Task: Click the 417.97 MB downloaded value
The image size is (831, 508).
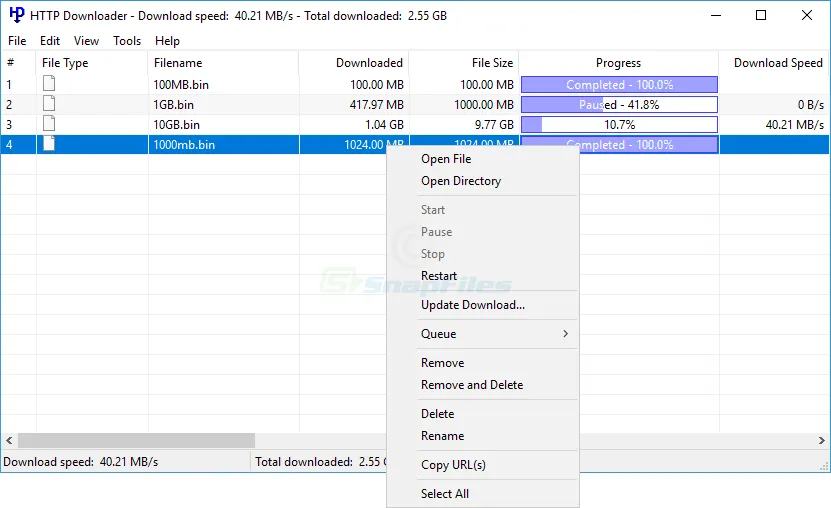Action: (x=376, y=105)
